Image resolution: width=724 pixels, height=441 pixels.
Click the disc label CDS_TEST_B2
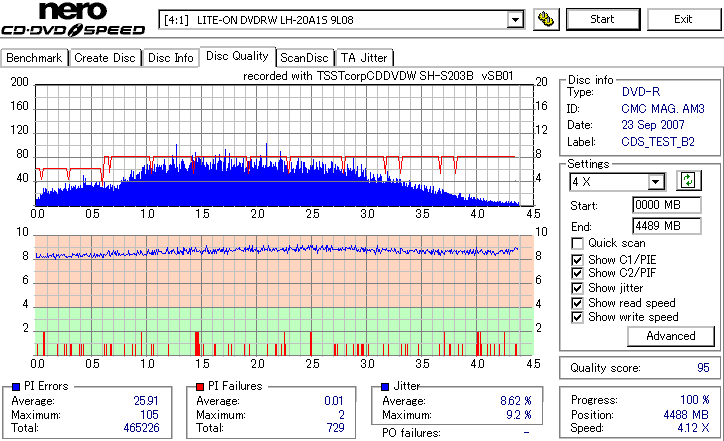click(658, 142)
